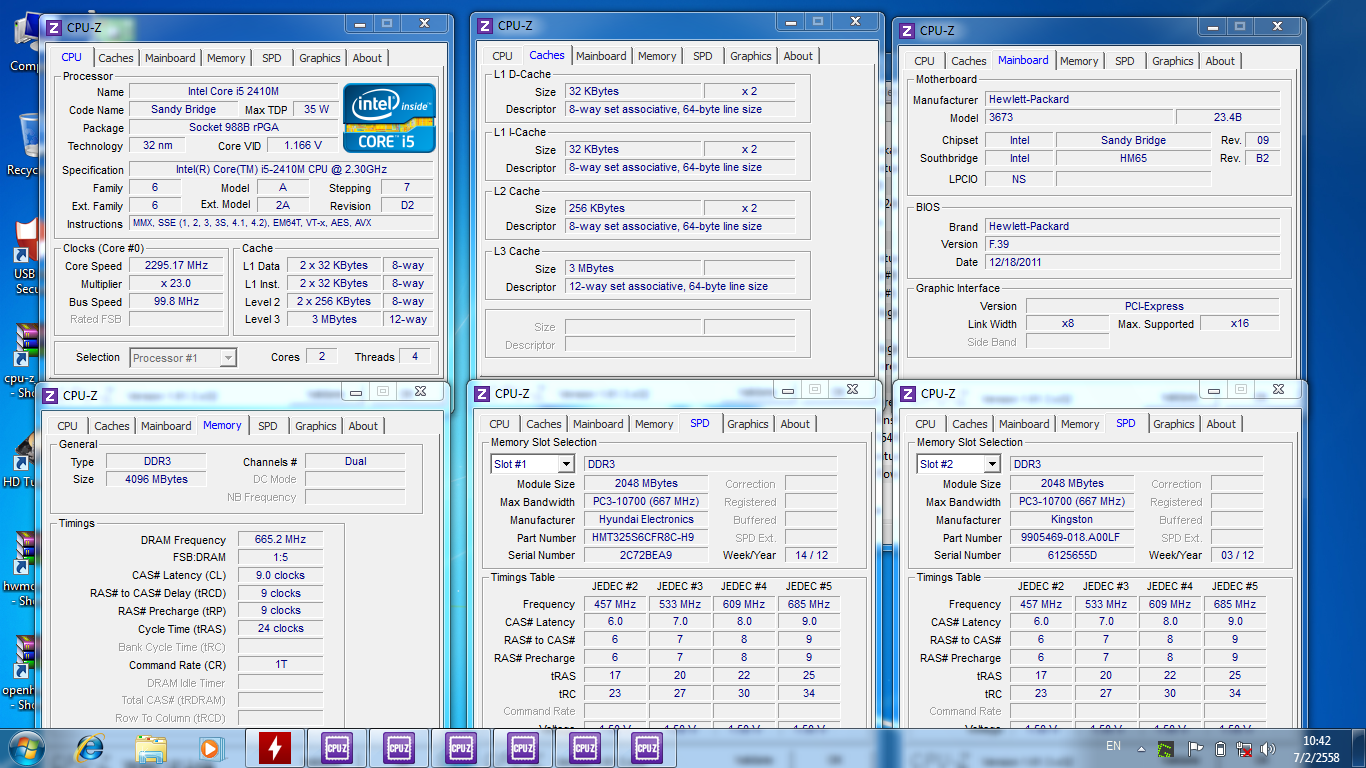Open Windows Explorer folder icon in taskbar
Image resolution: width=1366 pixels, height=768 pixels.
coord(151,747)
